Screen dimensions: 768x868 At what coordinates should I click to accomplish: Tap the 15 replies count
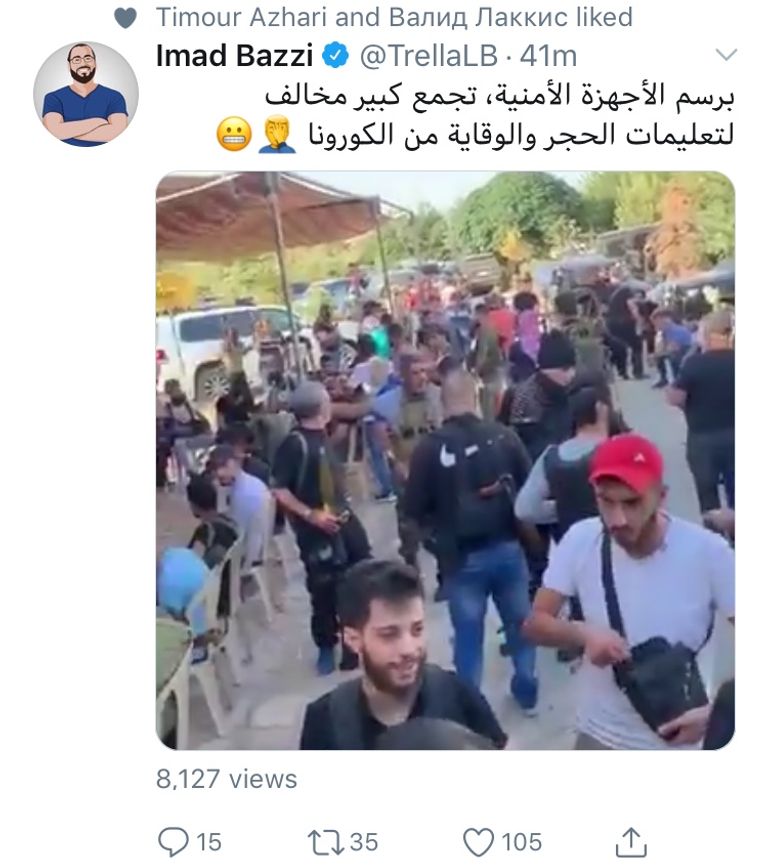pos(209,842)
